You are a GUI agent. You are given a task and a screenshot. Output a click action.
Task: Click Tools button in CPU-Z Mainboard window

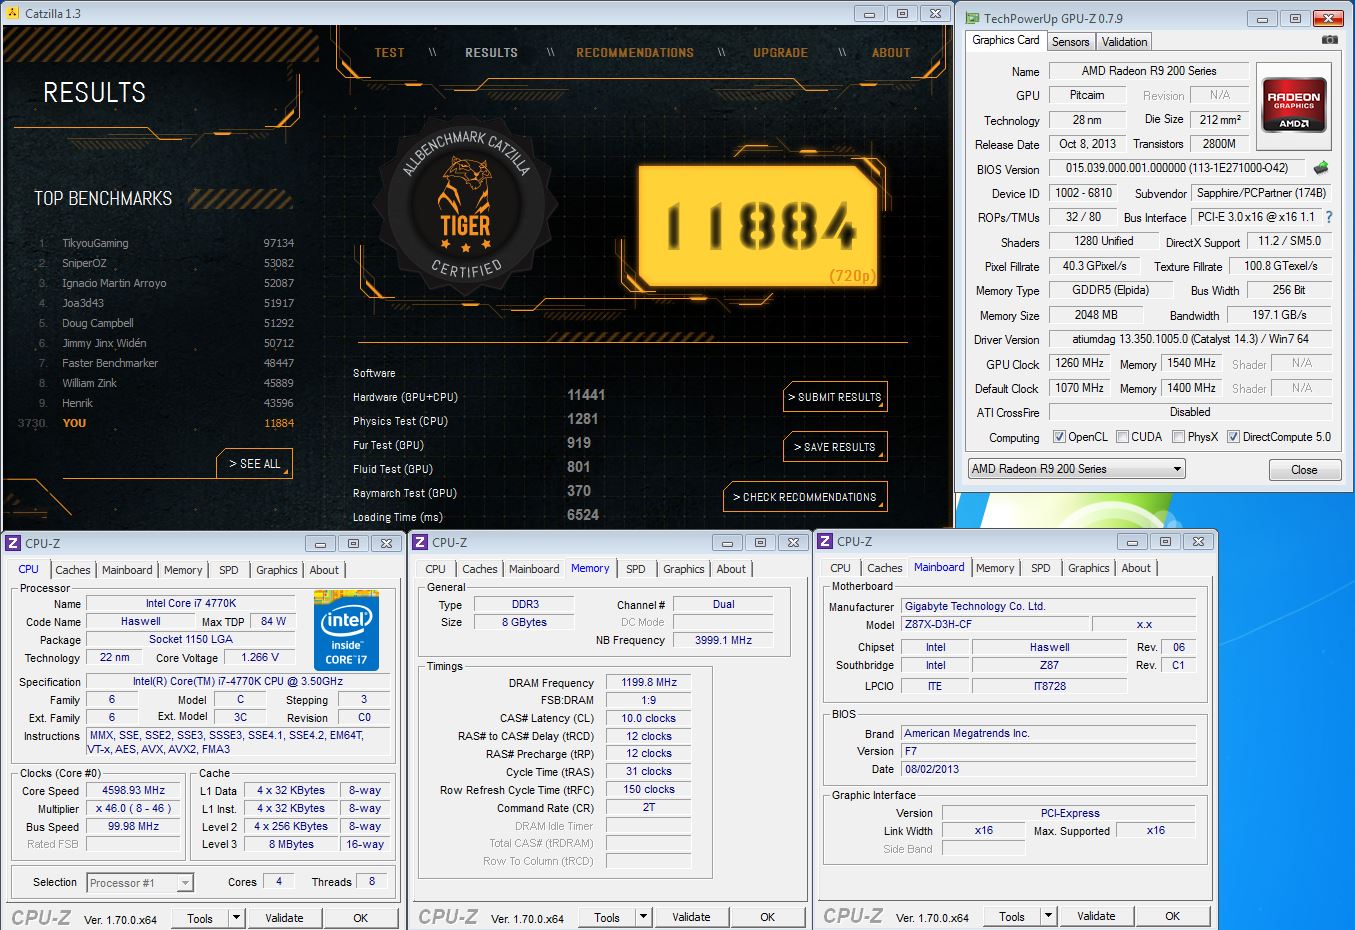point(1012,916)
